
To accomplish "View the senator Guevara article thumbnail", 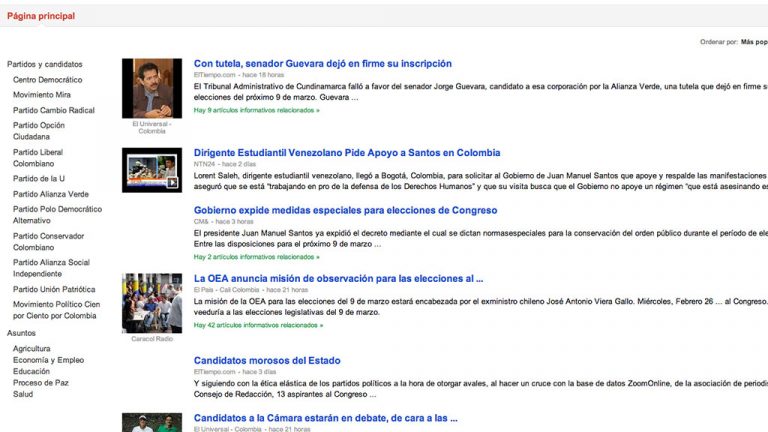I will click(152, 88).
